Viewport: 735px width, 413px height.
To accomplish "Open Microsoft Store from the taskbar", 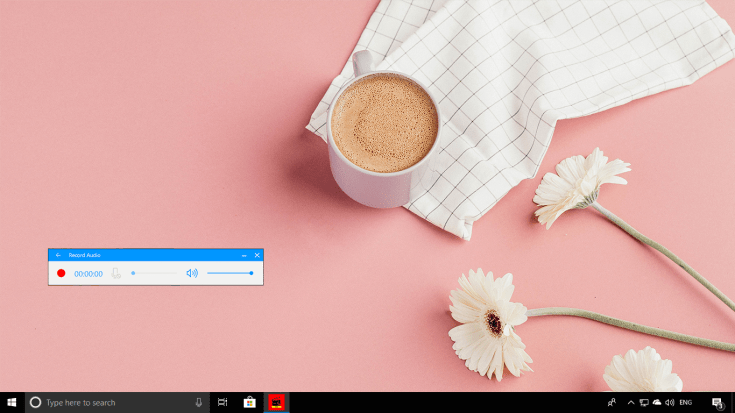I will tap(249, 402).
